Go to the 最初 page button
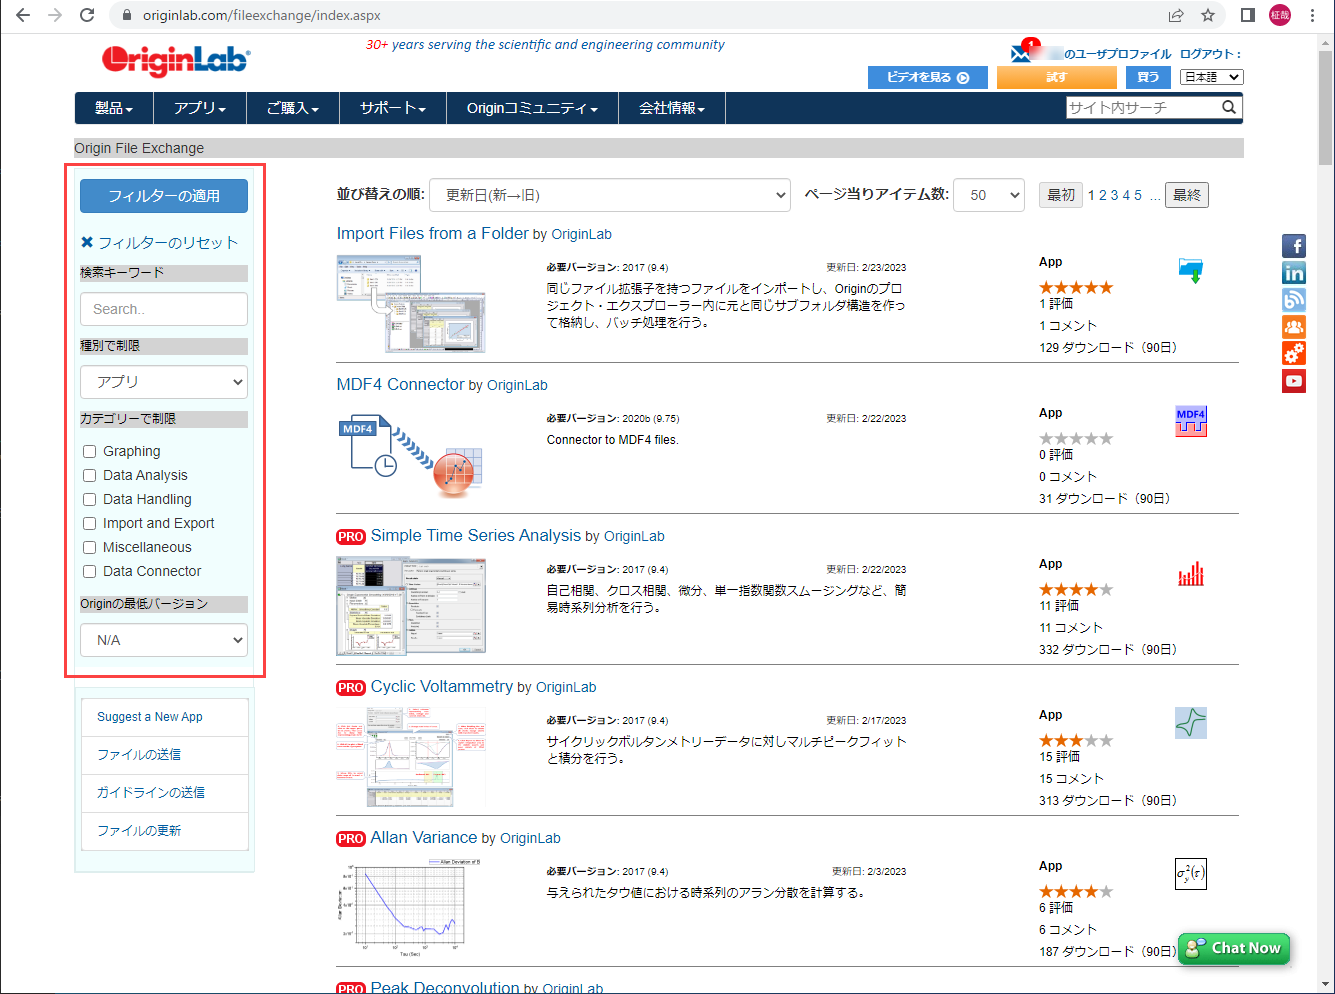The width and height of the screenshot is (1335, 994). tap(1061, 195)
